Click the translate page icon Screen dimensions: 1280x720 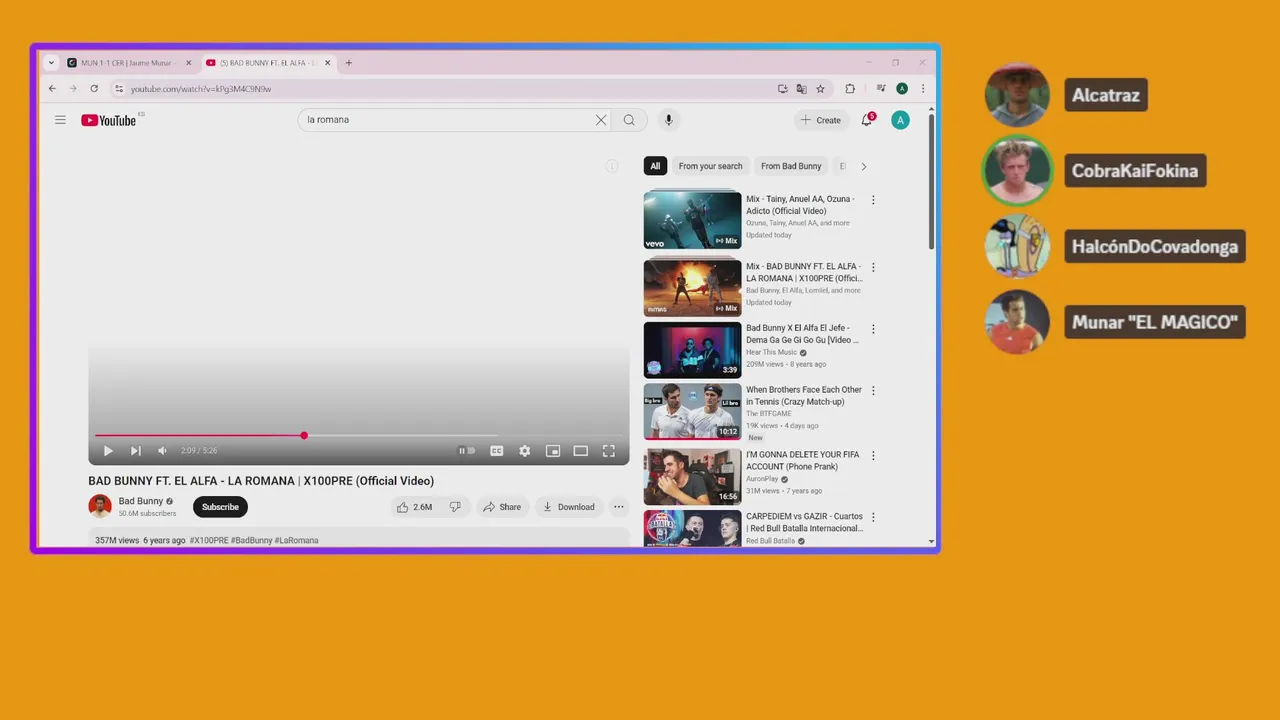(801, 89)
